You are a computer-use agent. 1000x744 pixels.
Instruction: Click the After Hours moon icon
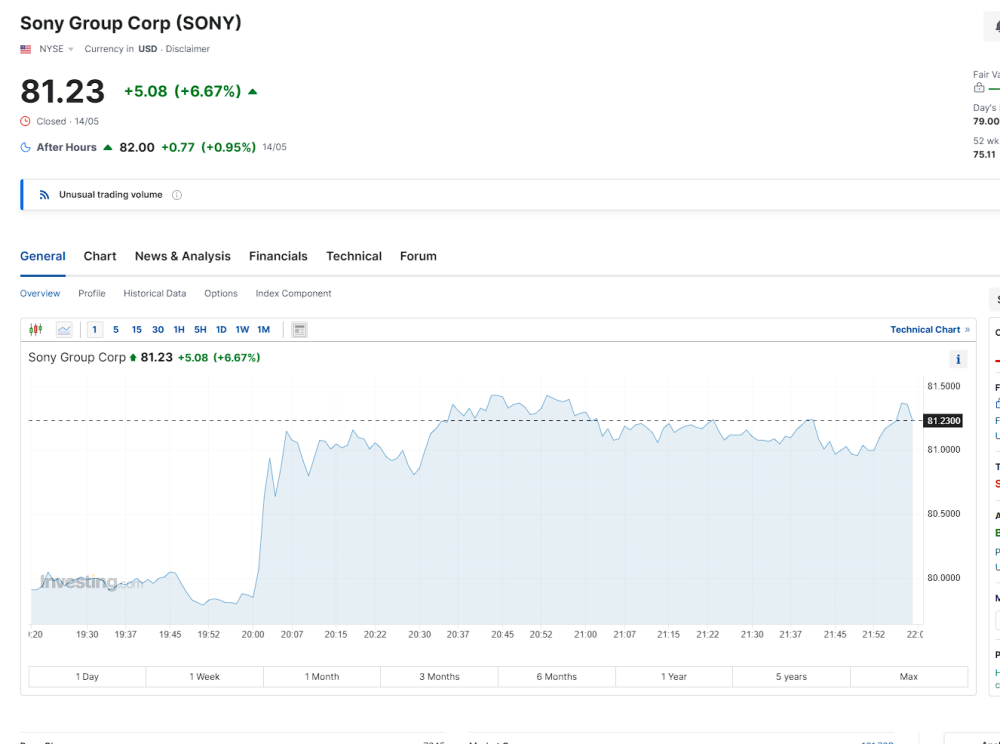[26, 147]
